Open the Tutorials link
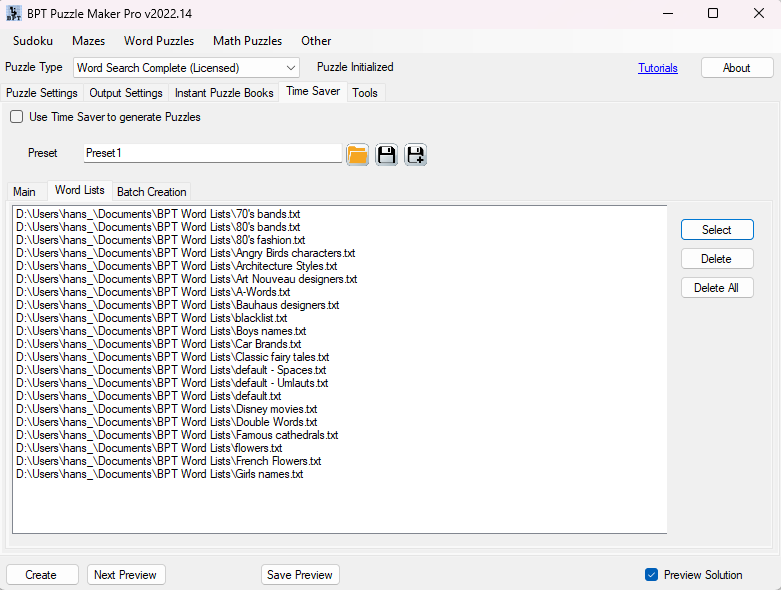Image resolution: width=781 pixels, height=590 pixels. coord(657,68)
